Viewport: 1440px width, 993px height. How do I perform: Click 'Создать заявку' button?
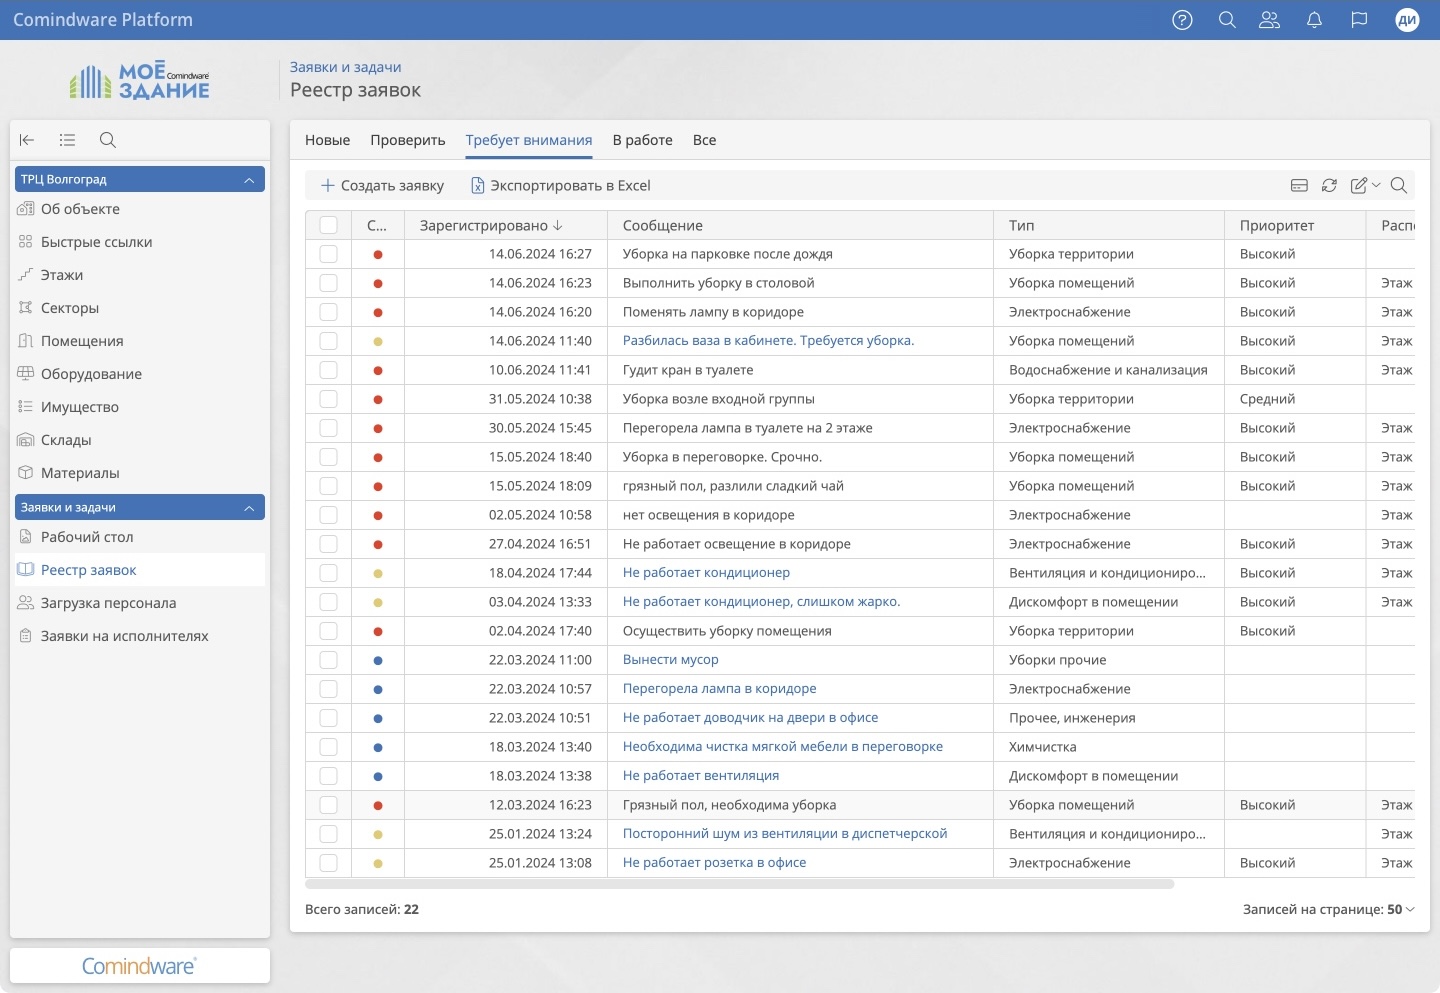click(x=382, y=186)
